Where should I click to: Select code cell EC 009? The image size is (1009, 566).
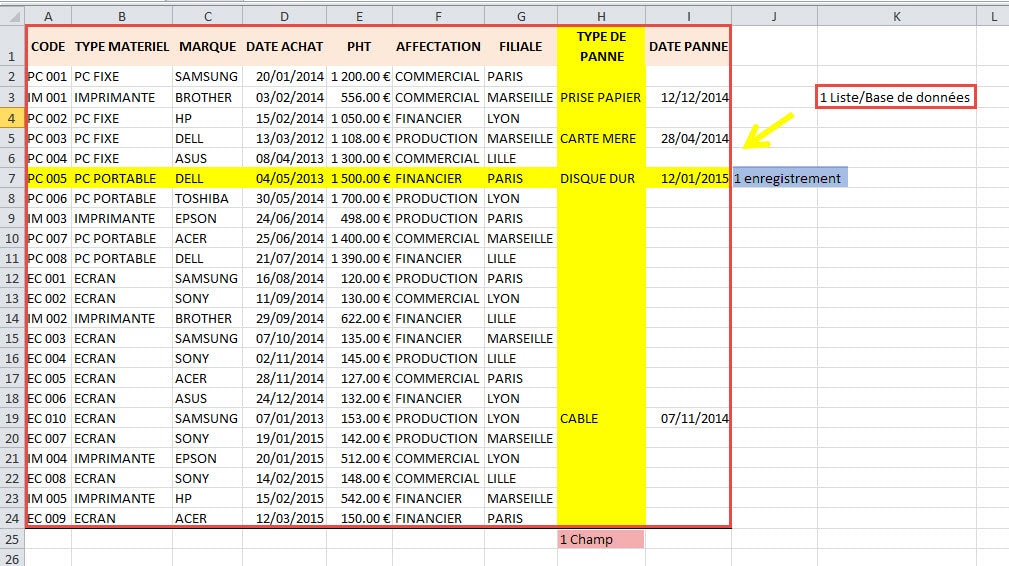[x=48, y=518]
